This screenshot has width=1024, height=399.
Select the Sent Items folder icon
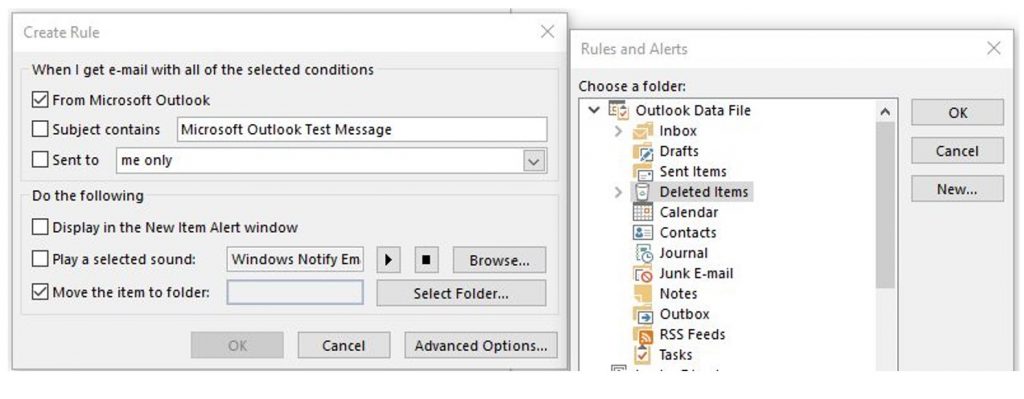click(643, 171)
